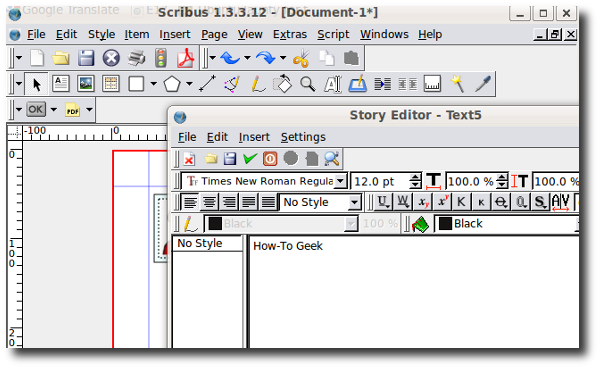Viewport: 600px width, 369px height.
Task: Toggle superscript text style
Action: coord(442,202)
